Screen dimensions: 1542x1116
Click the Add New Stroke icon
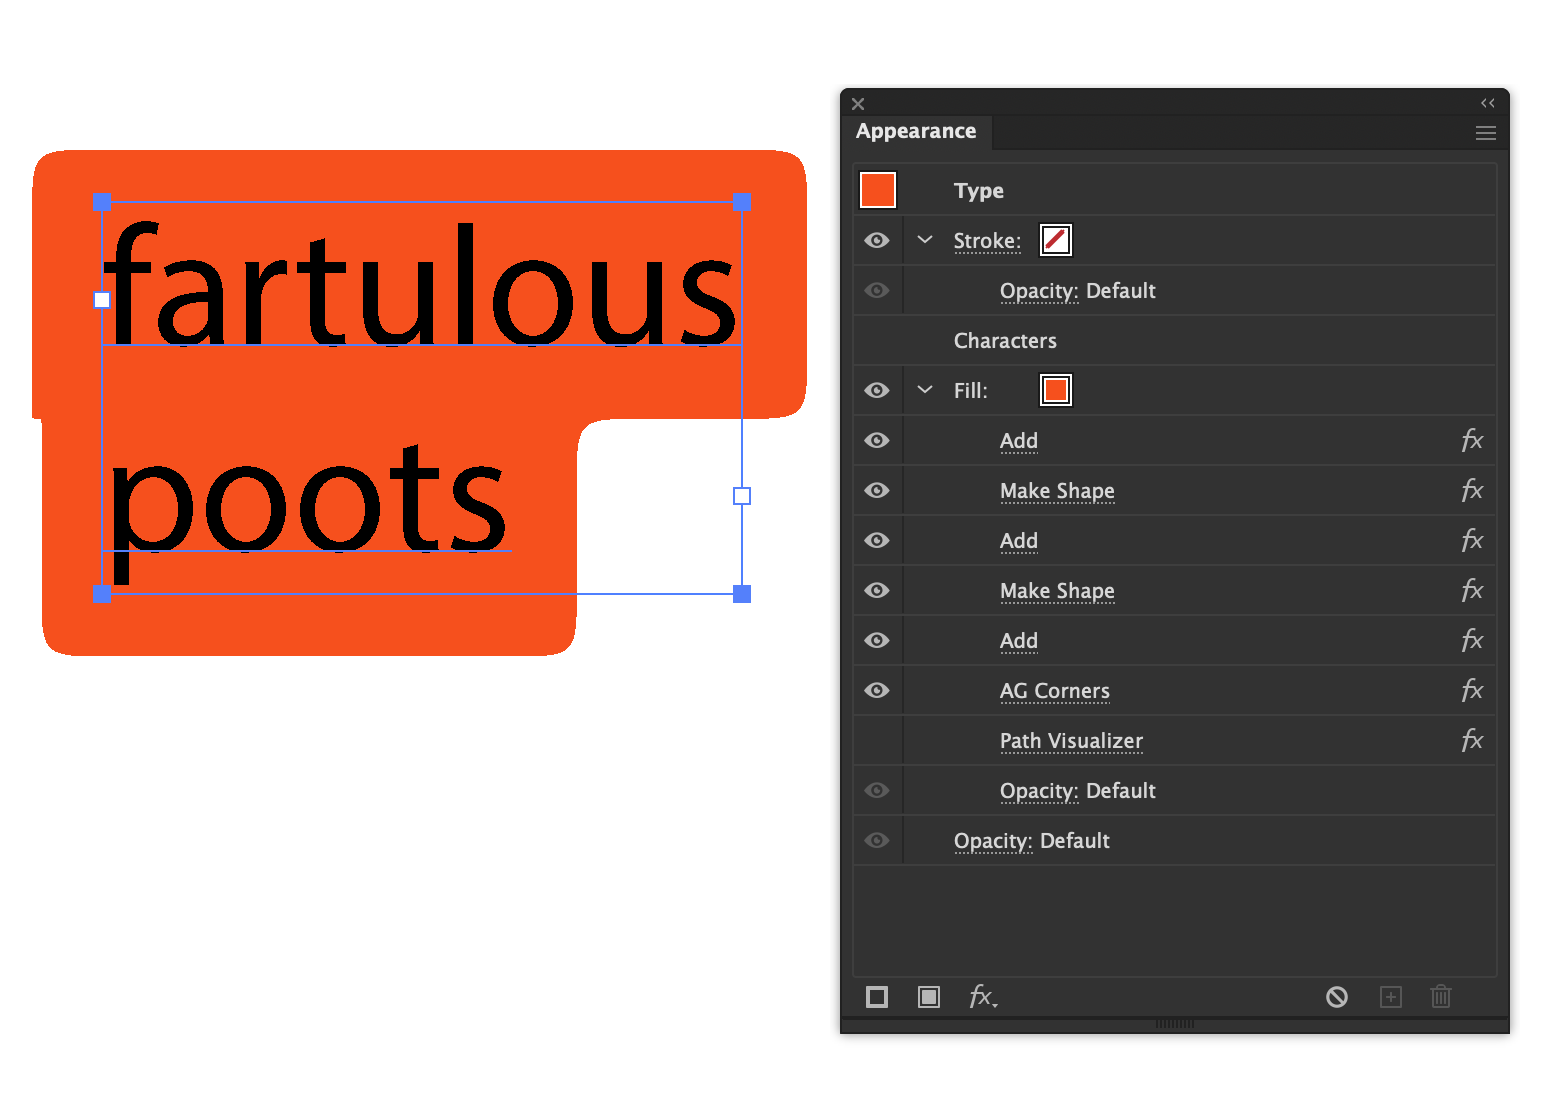(877, 997)
